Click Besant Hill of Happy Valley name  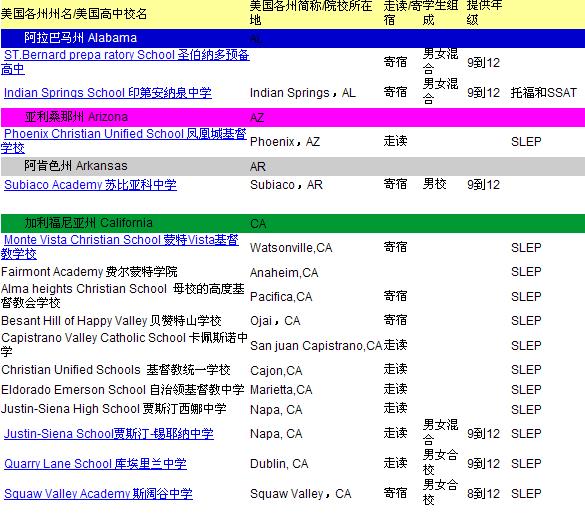click(111, 321)
